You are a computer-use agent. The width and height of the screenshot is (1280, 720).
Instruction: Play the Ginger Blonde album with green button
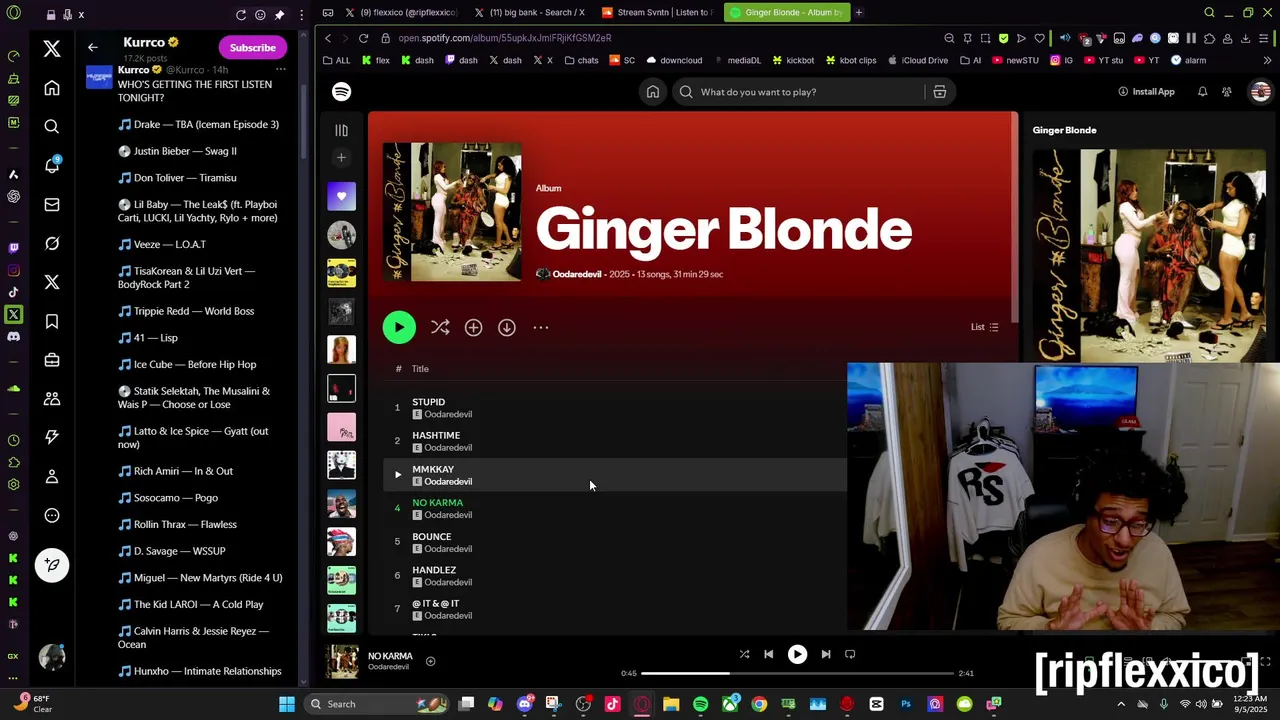399,327
